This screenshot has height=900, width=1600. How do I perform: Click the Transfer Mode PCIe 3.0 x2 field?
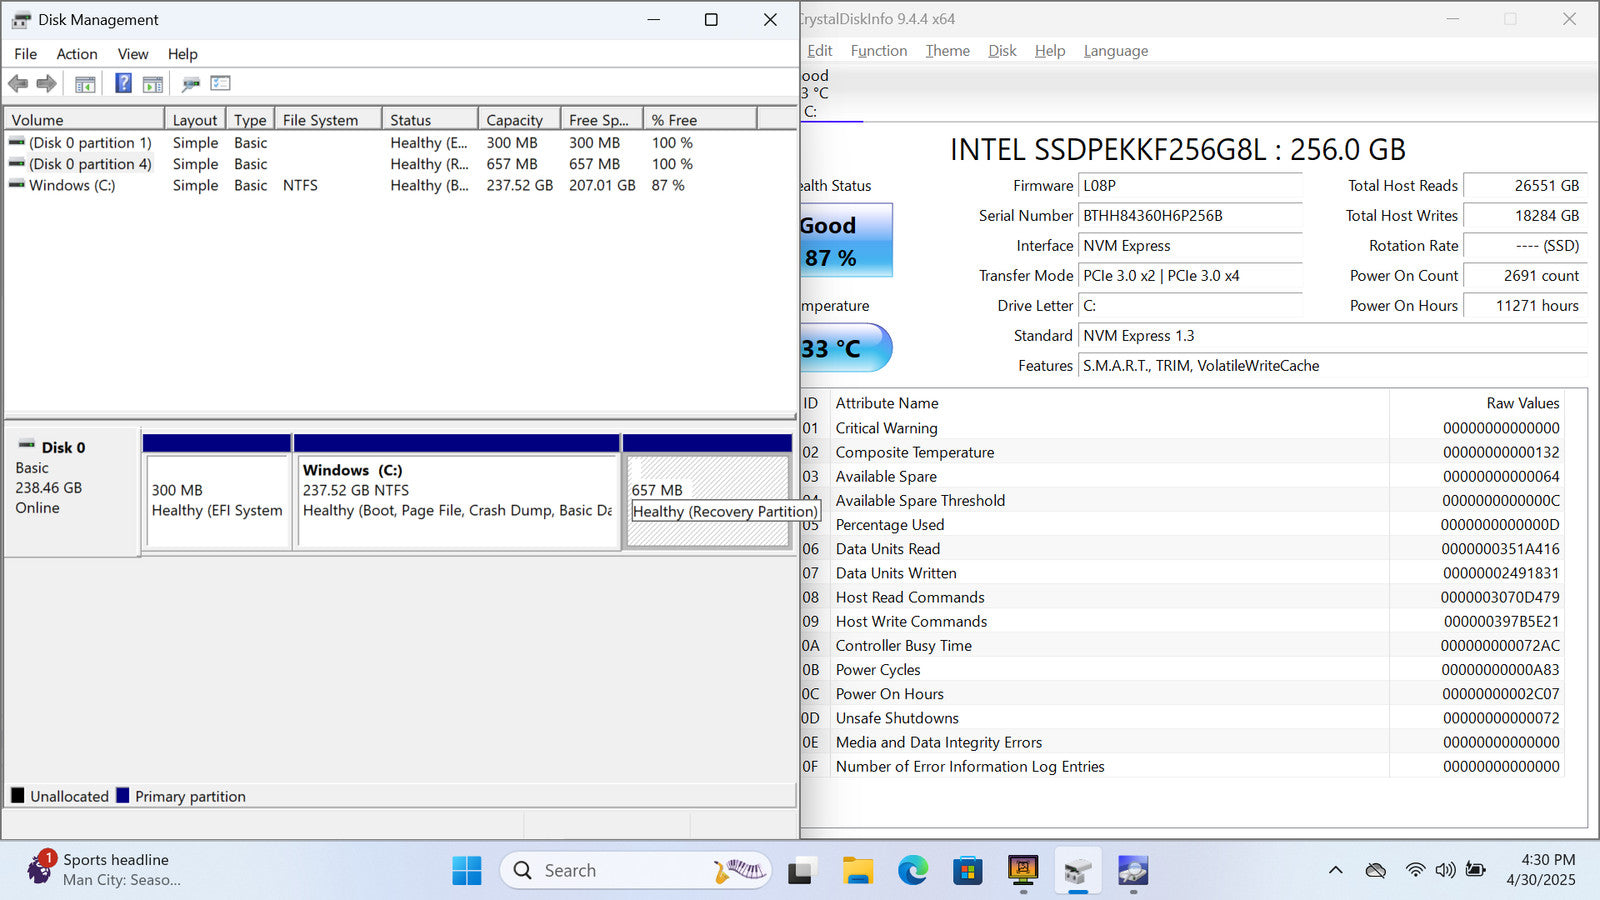click(1190, 276)
